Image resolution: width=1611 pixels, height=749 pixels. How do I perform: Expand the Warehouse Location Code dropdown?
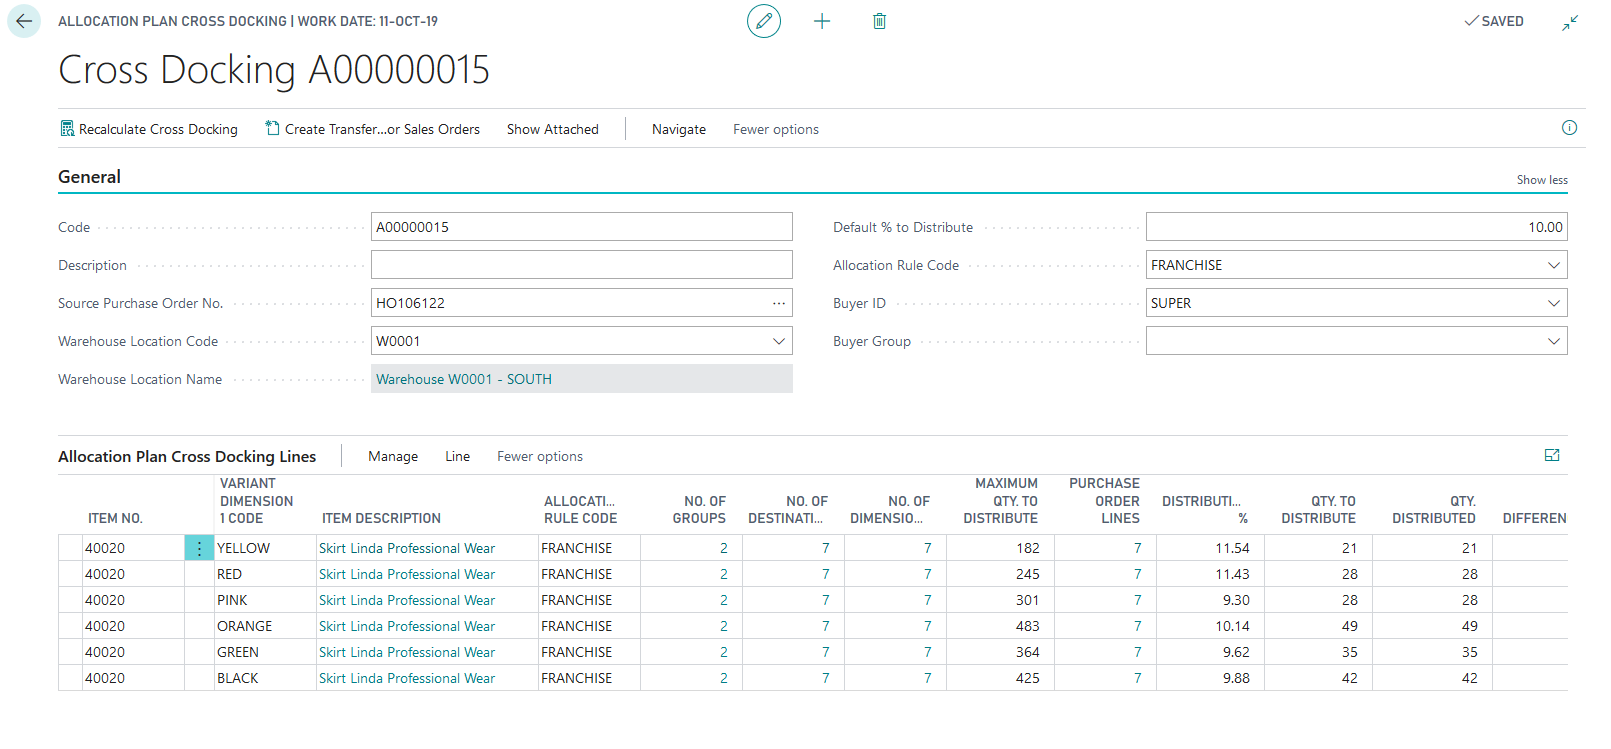pos(779,341)
